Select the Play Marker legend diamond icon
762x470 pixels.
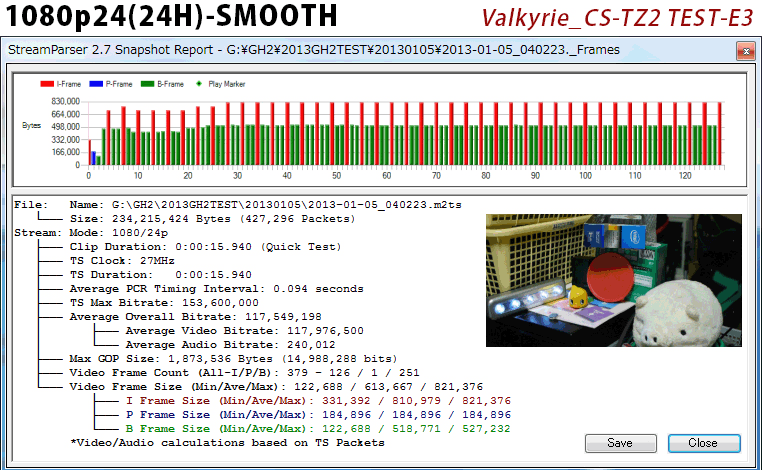(199, 85)
